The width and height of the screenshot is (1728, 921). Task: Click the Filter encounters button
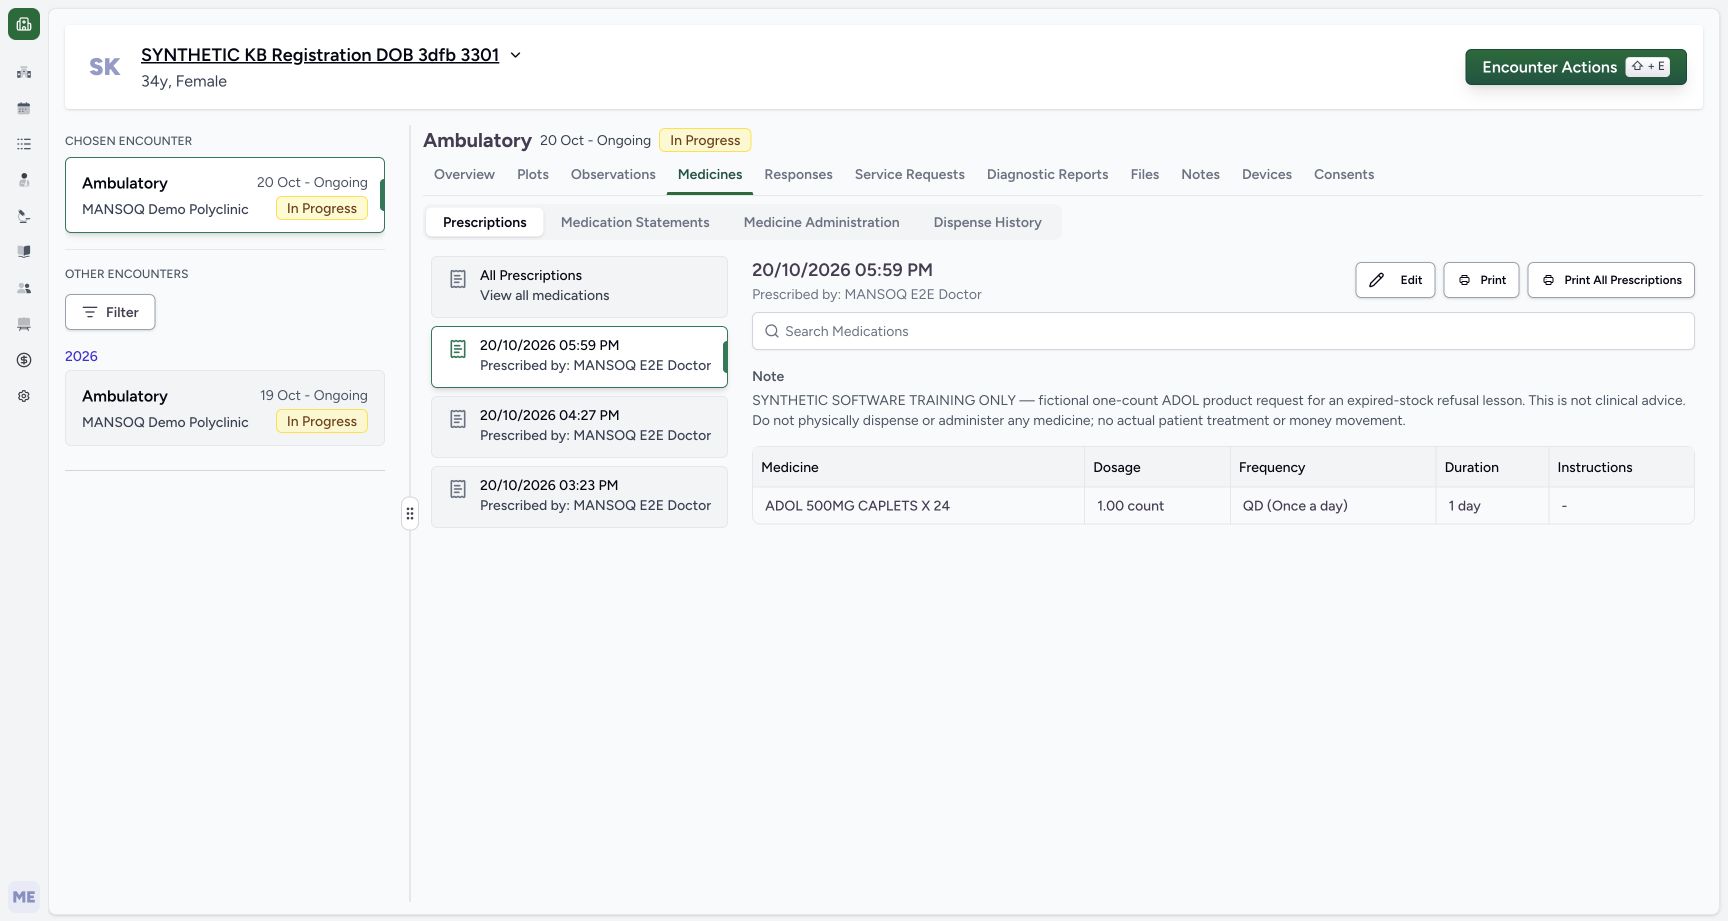coord(110,312)
